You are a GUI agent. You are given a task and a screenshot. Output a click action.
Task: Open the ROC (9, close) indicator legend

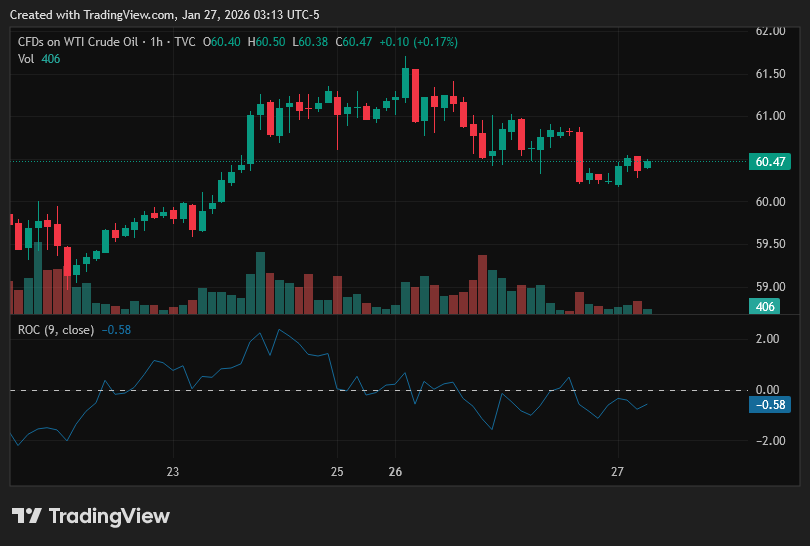pos(56,330)
